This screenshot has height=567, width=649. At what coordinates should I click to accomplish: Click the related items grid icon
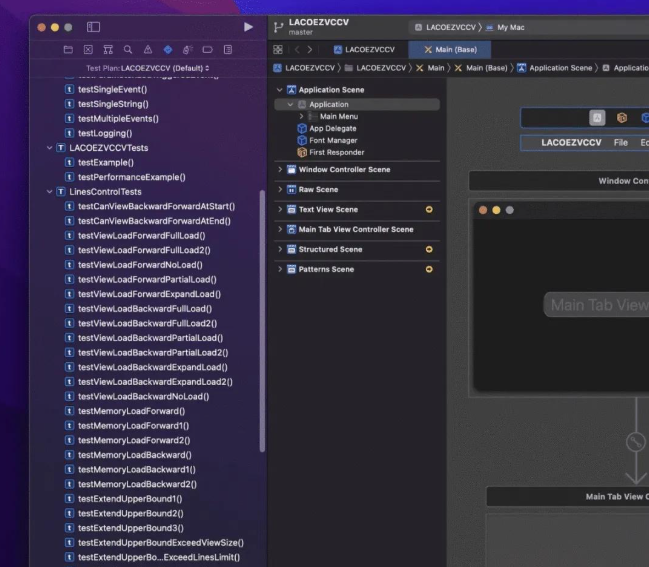[278, 50]
